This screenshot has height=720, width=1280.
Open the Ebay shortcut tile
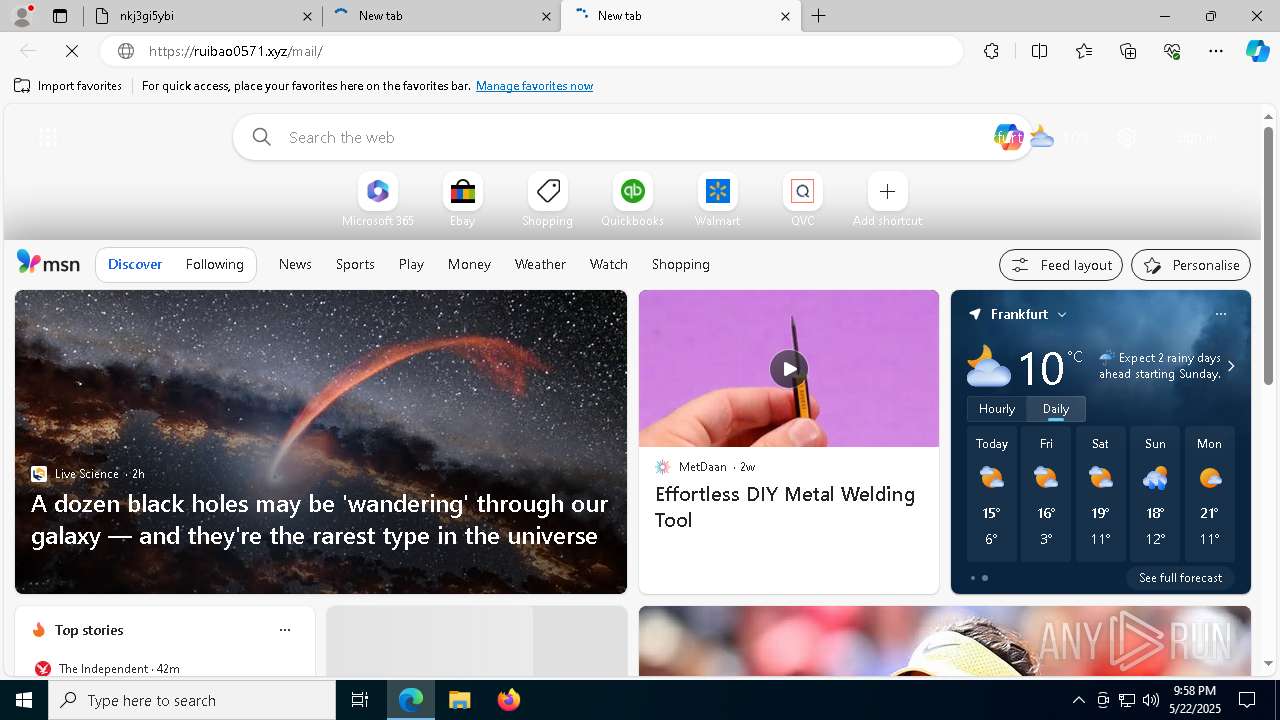pyautogui.click(x=462, y=200)
